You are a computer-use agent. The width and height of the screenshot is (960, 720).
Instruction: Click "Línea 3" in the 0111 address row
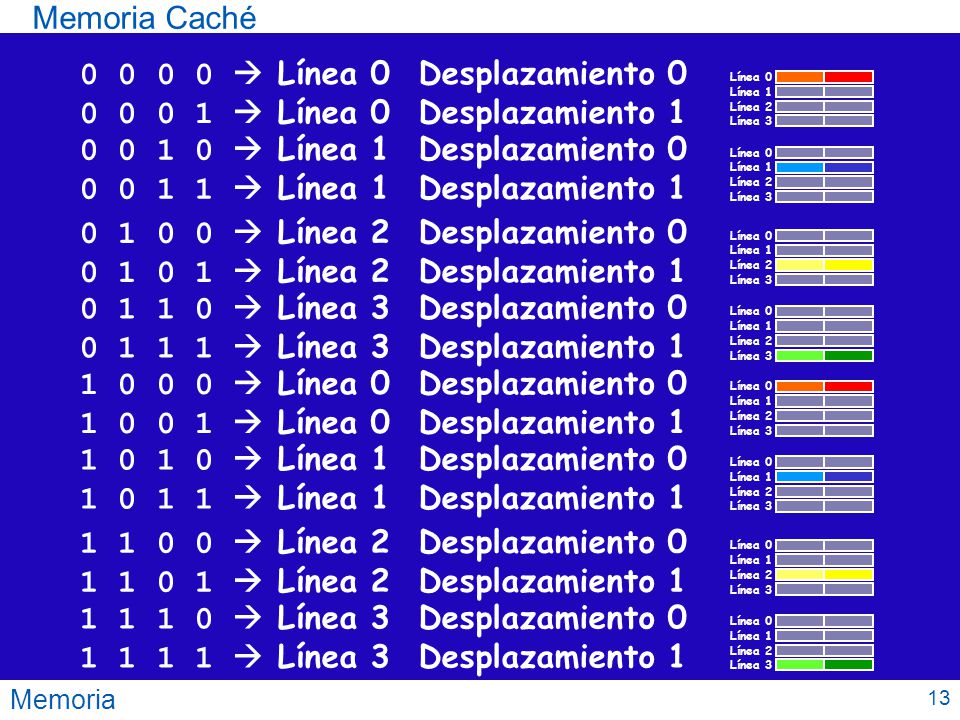coord(334,347)
